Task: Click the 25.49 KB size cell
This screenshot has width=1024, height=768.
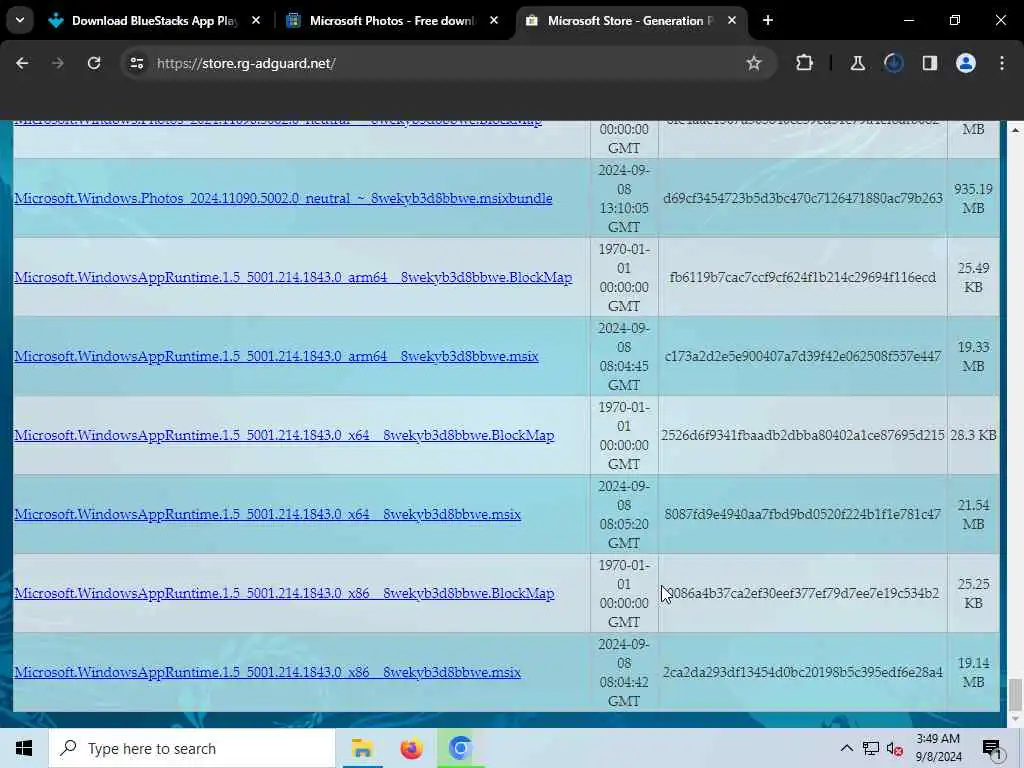Action: coord(973,278)
